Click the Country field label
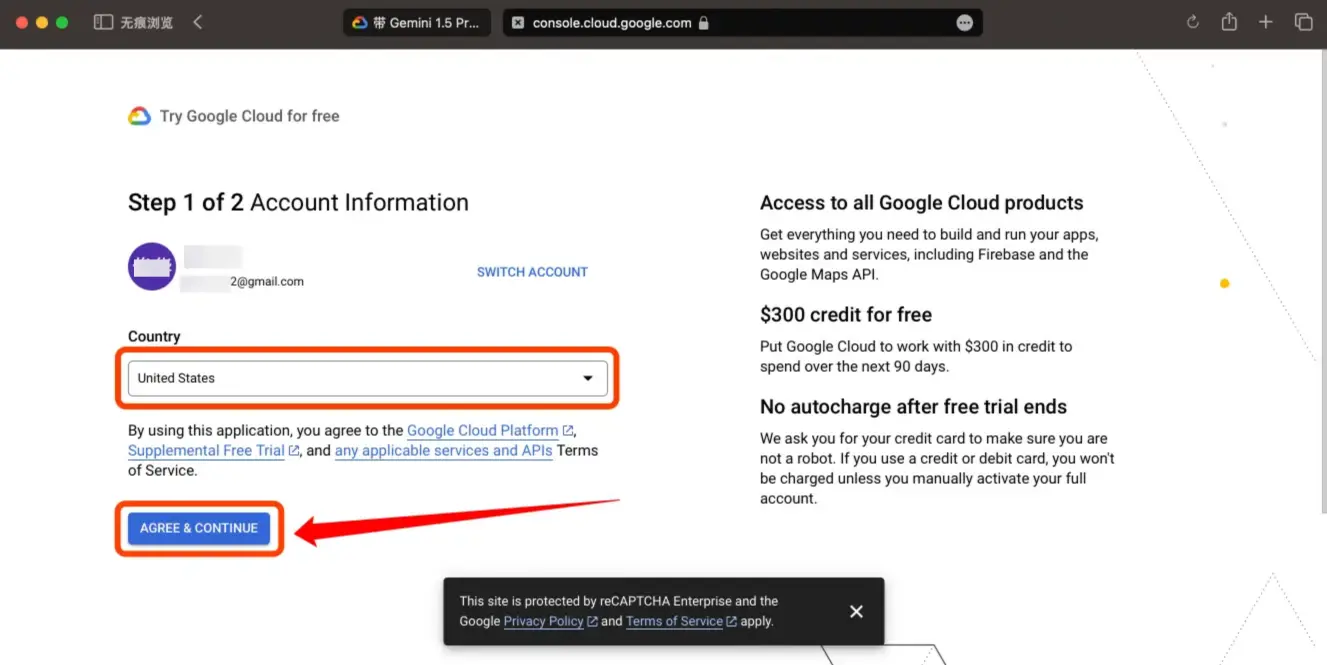Image resolution: width=1327 pixels, height=665 pixels. pyautogui.click(x=154, y=337)
